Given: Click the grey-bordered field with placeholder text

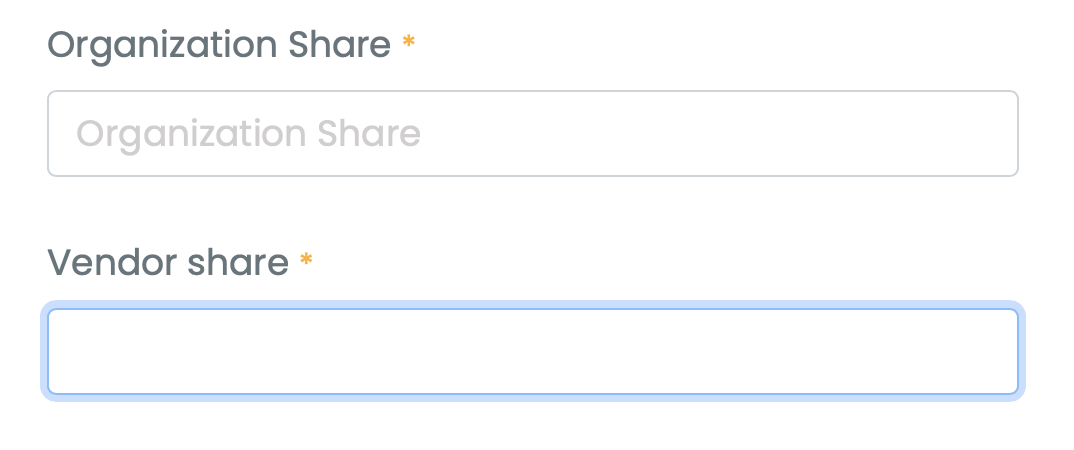Looking at the screenshot, I should tap(532, 134).
